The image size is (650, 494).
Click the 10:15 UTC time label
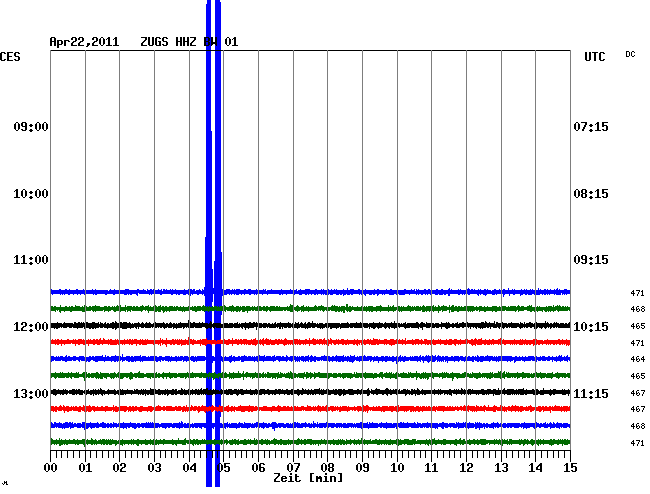(591, 327)
